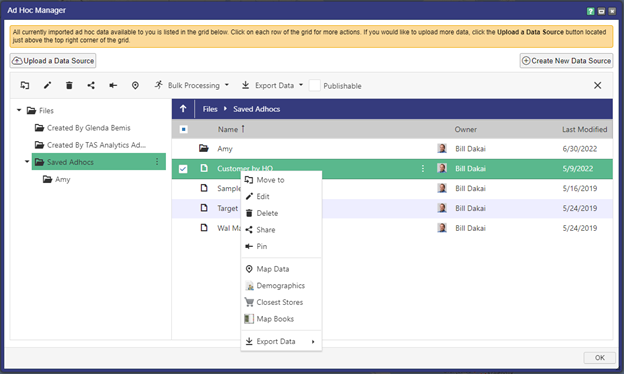The height and width of the screenshot is (374, 624).
Task: Open the Amy folder row icon
Action: pos(204,148)
